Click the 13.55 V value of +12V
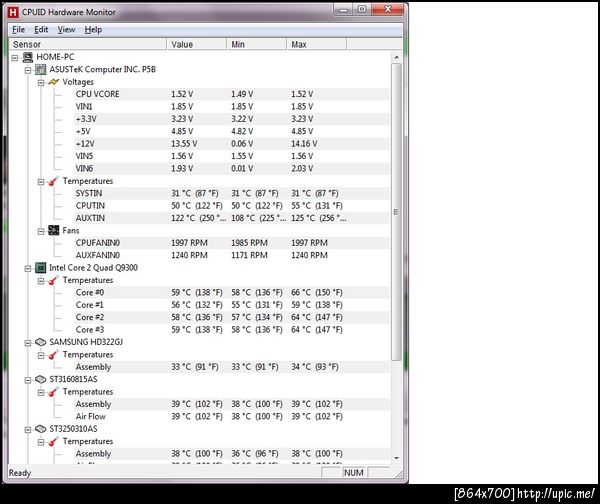 184,144
